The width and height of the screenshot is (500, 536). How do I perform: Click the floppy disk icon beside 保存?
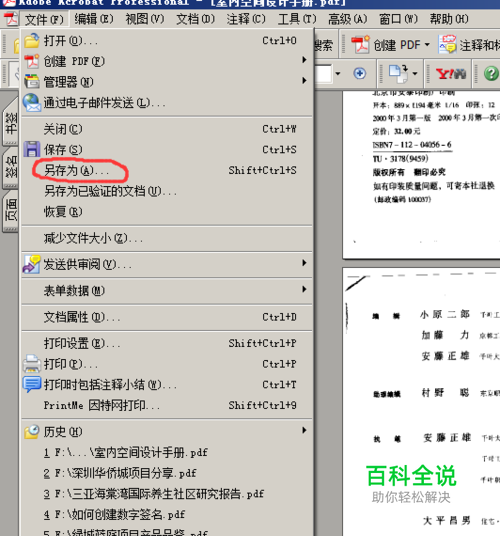tap(32, 149)
